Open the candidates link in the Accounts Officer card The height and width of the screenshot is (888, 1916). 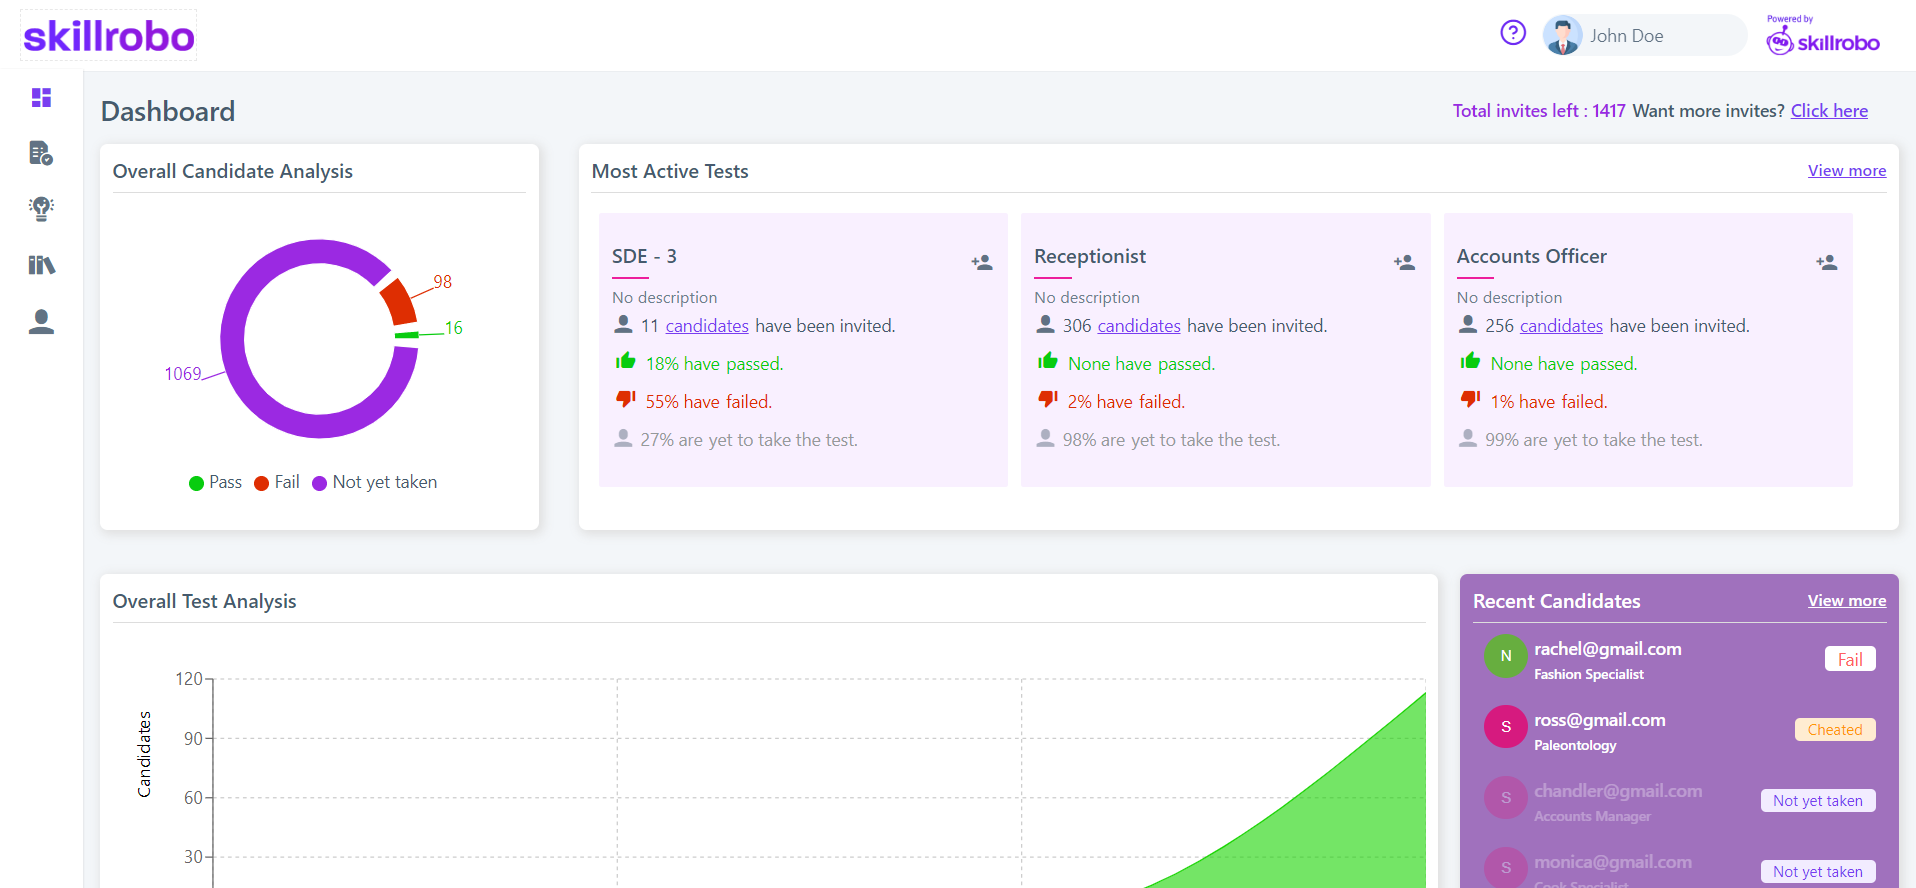tap(1561, 326)
